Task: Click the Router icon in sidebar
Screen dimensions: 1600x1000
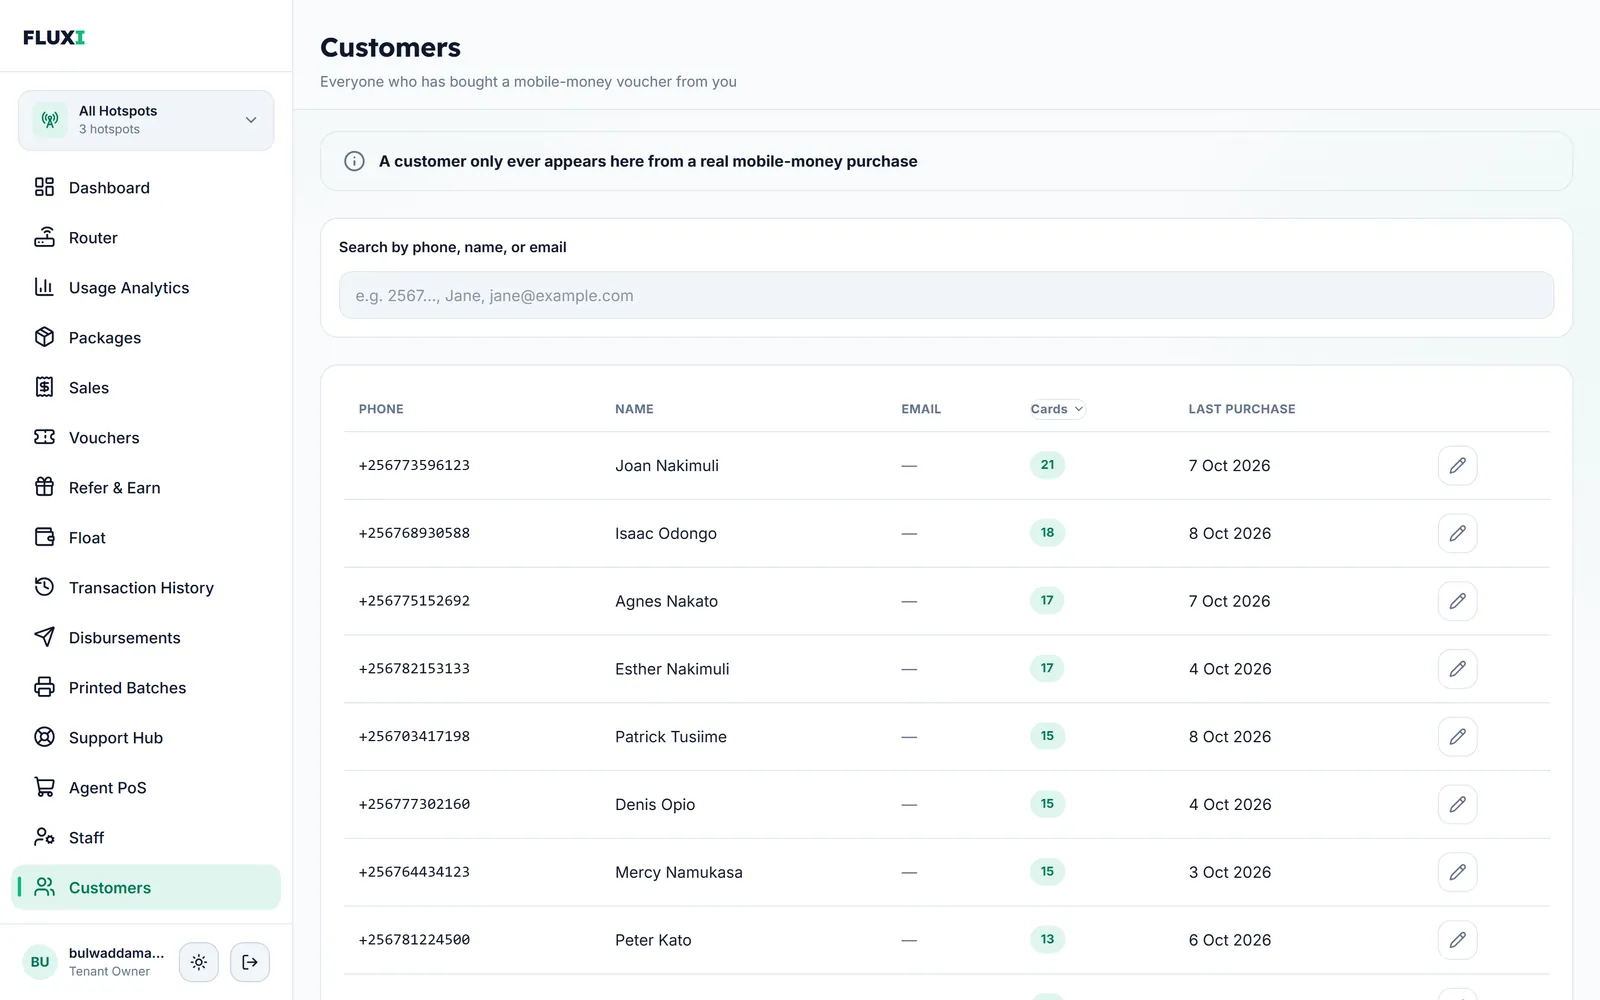Action: point(44,237)
